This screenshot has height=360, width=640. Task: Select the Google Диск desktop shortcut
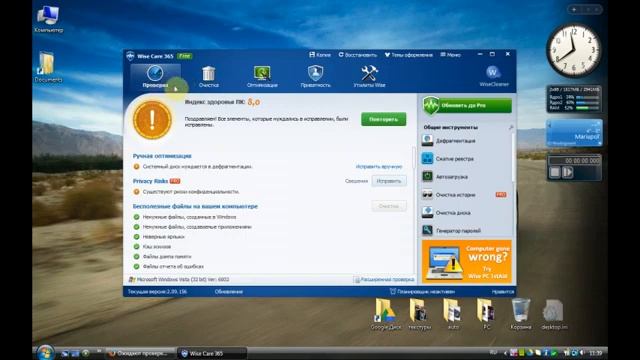[385, 314]
